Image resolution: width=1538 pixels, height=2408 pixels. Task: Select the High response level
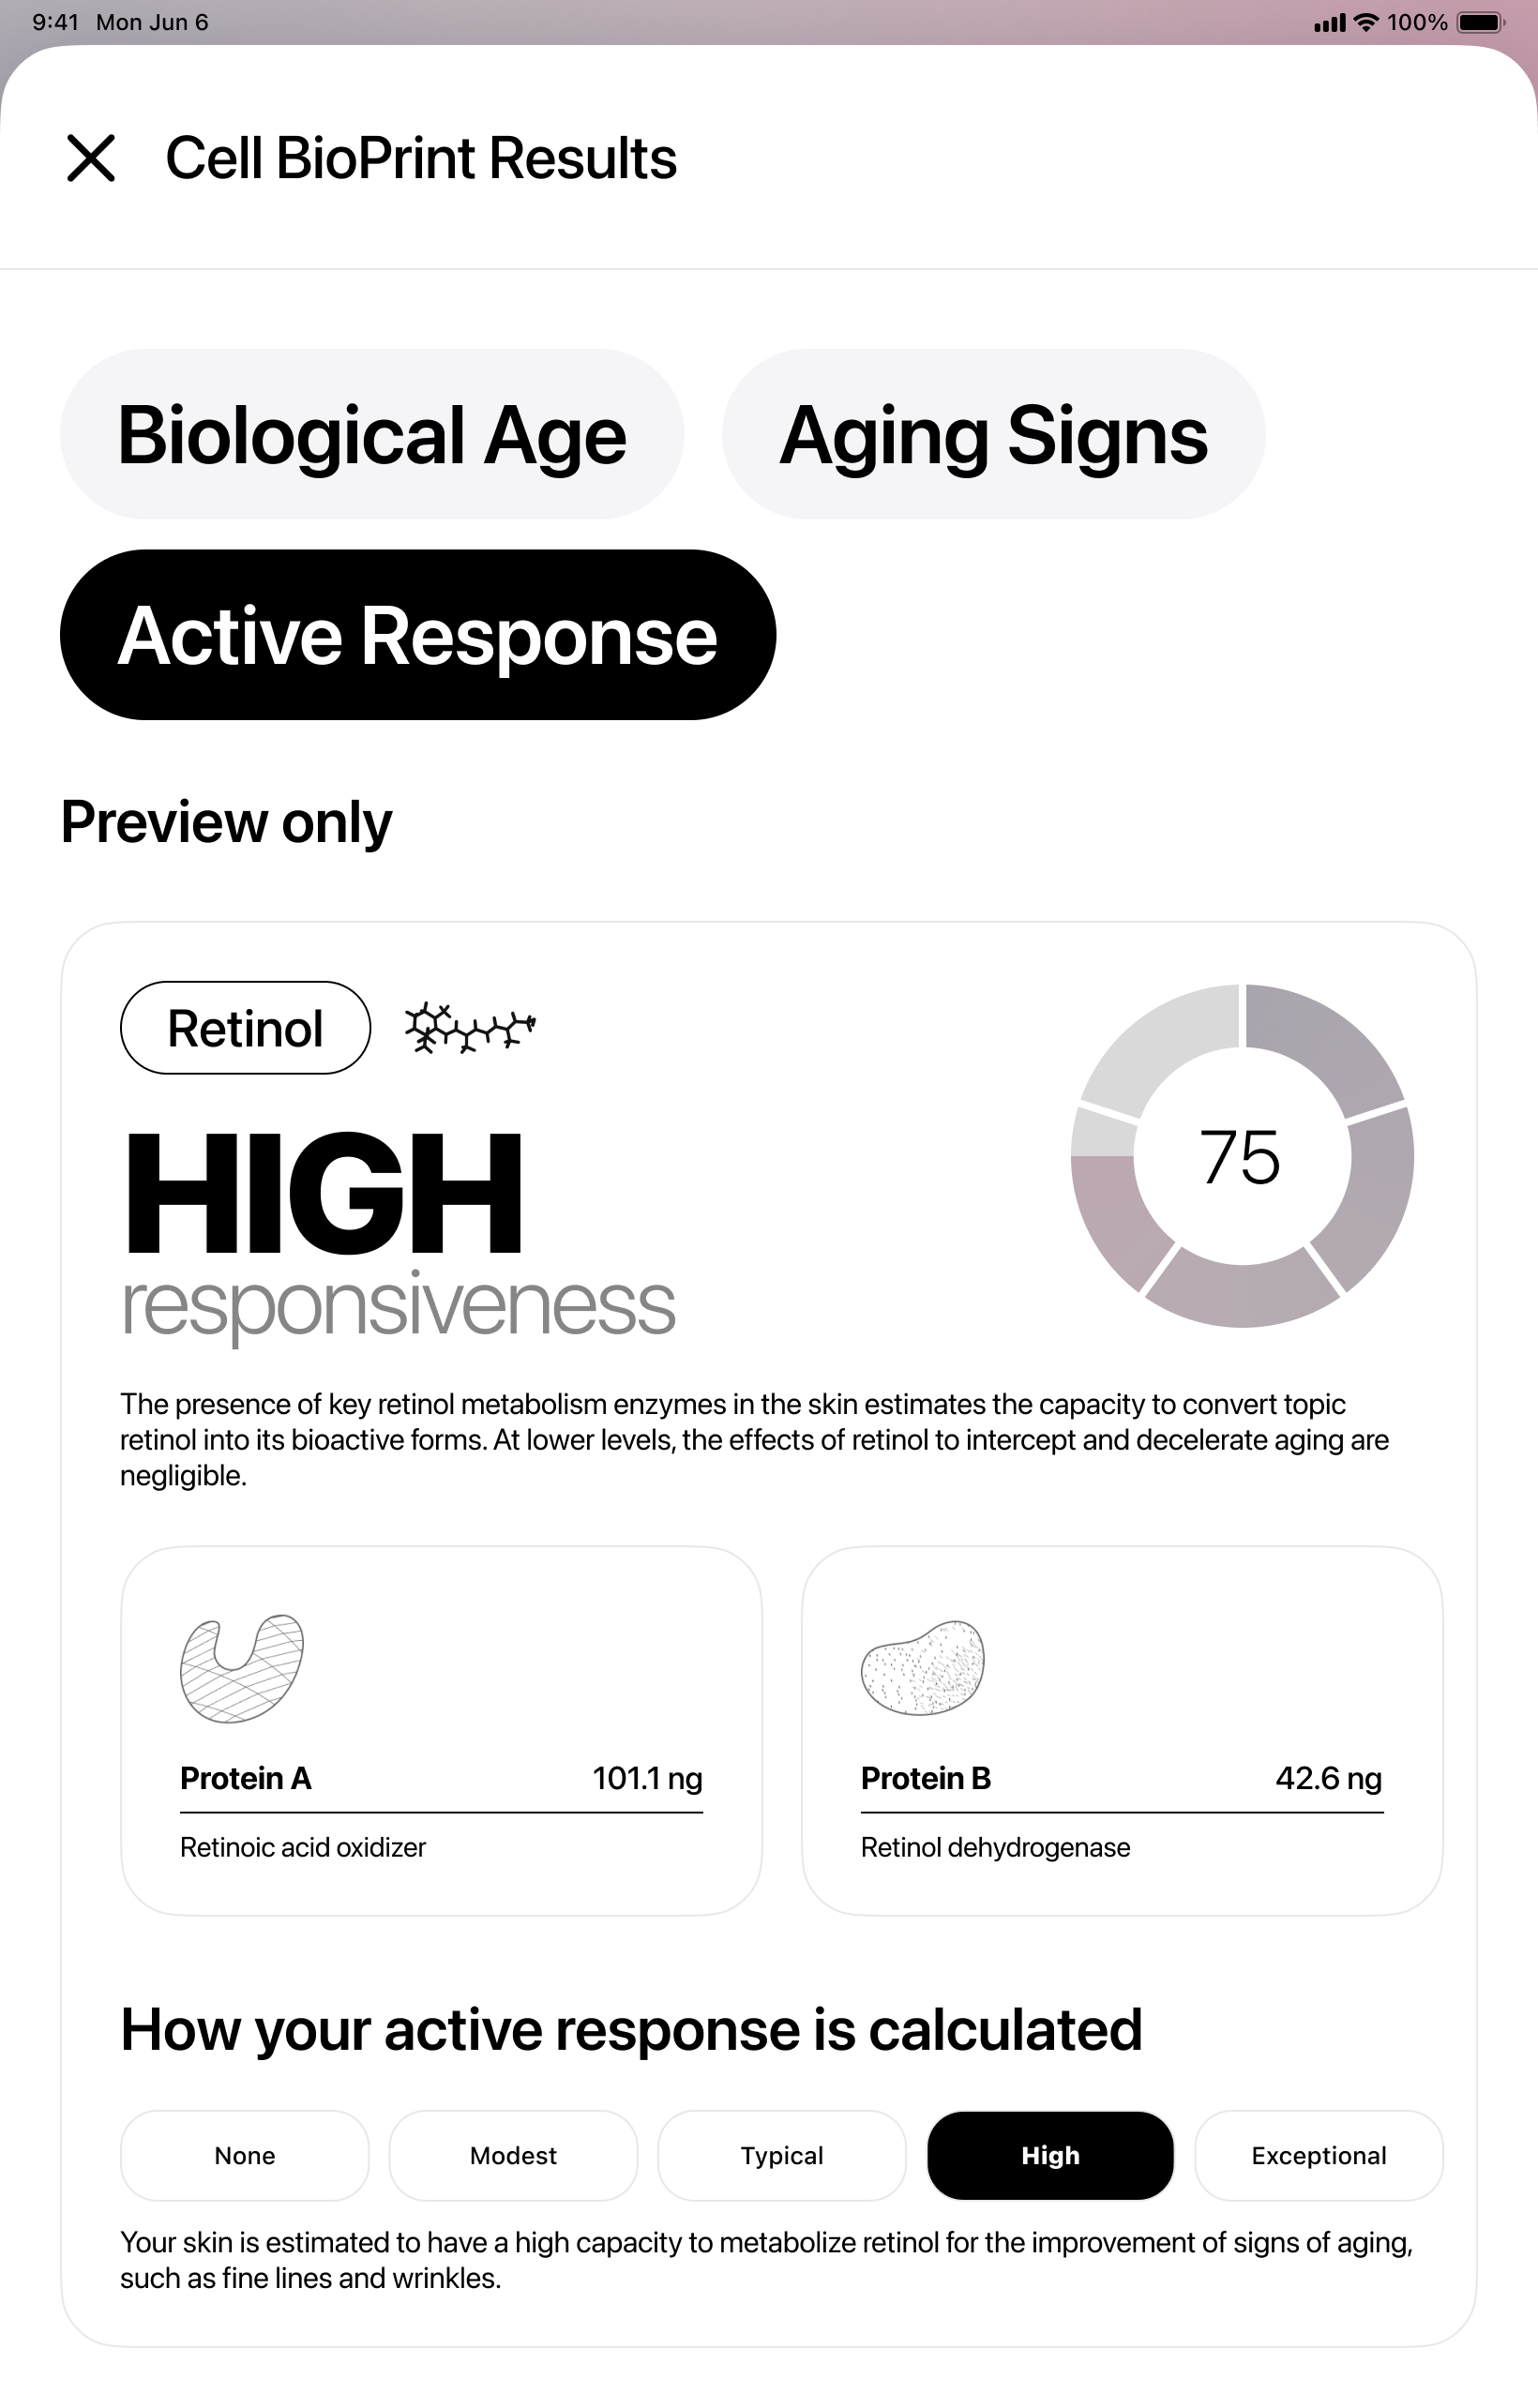1050,2155
